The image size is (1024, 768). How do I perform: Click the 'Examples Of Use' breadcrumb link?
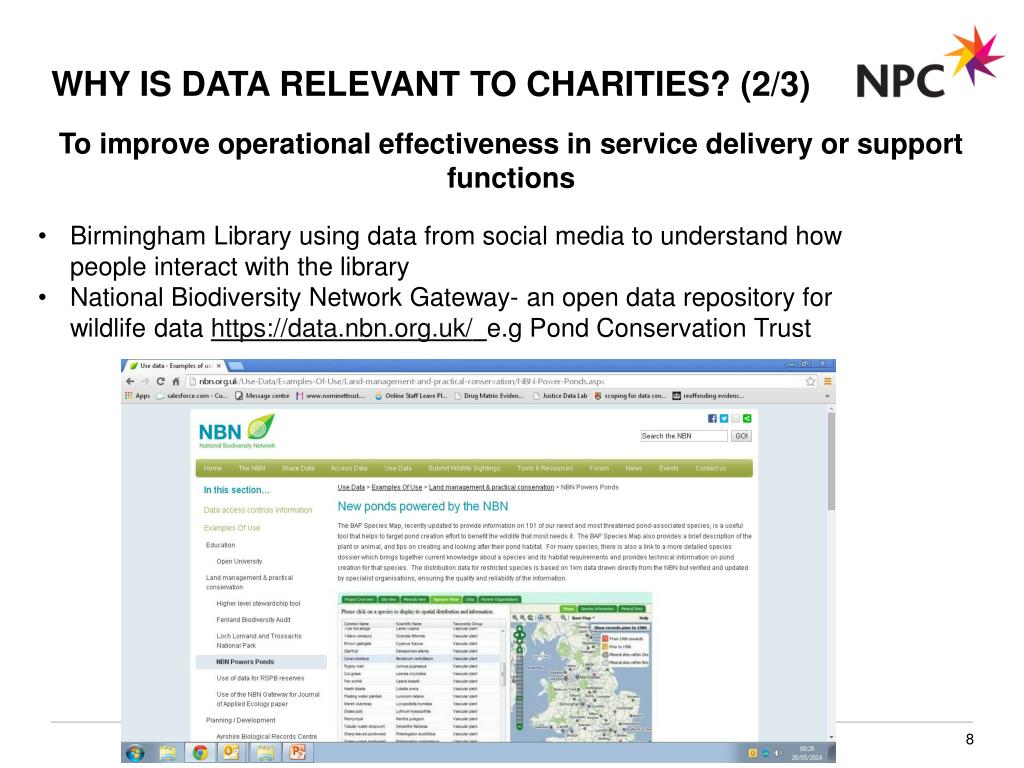[396, 487]
